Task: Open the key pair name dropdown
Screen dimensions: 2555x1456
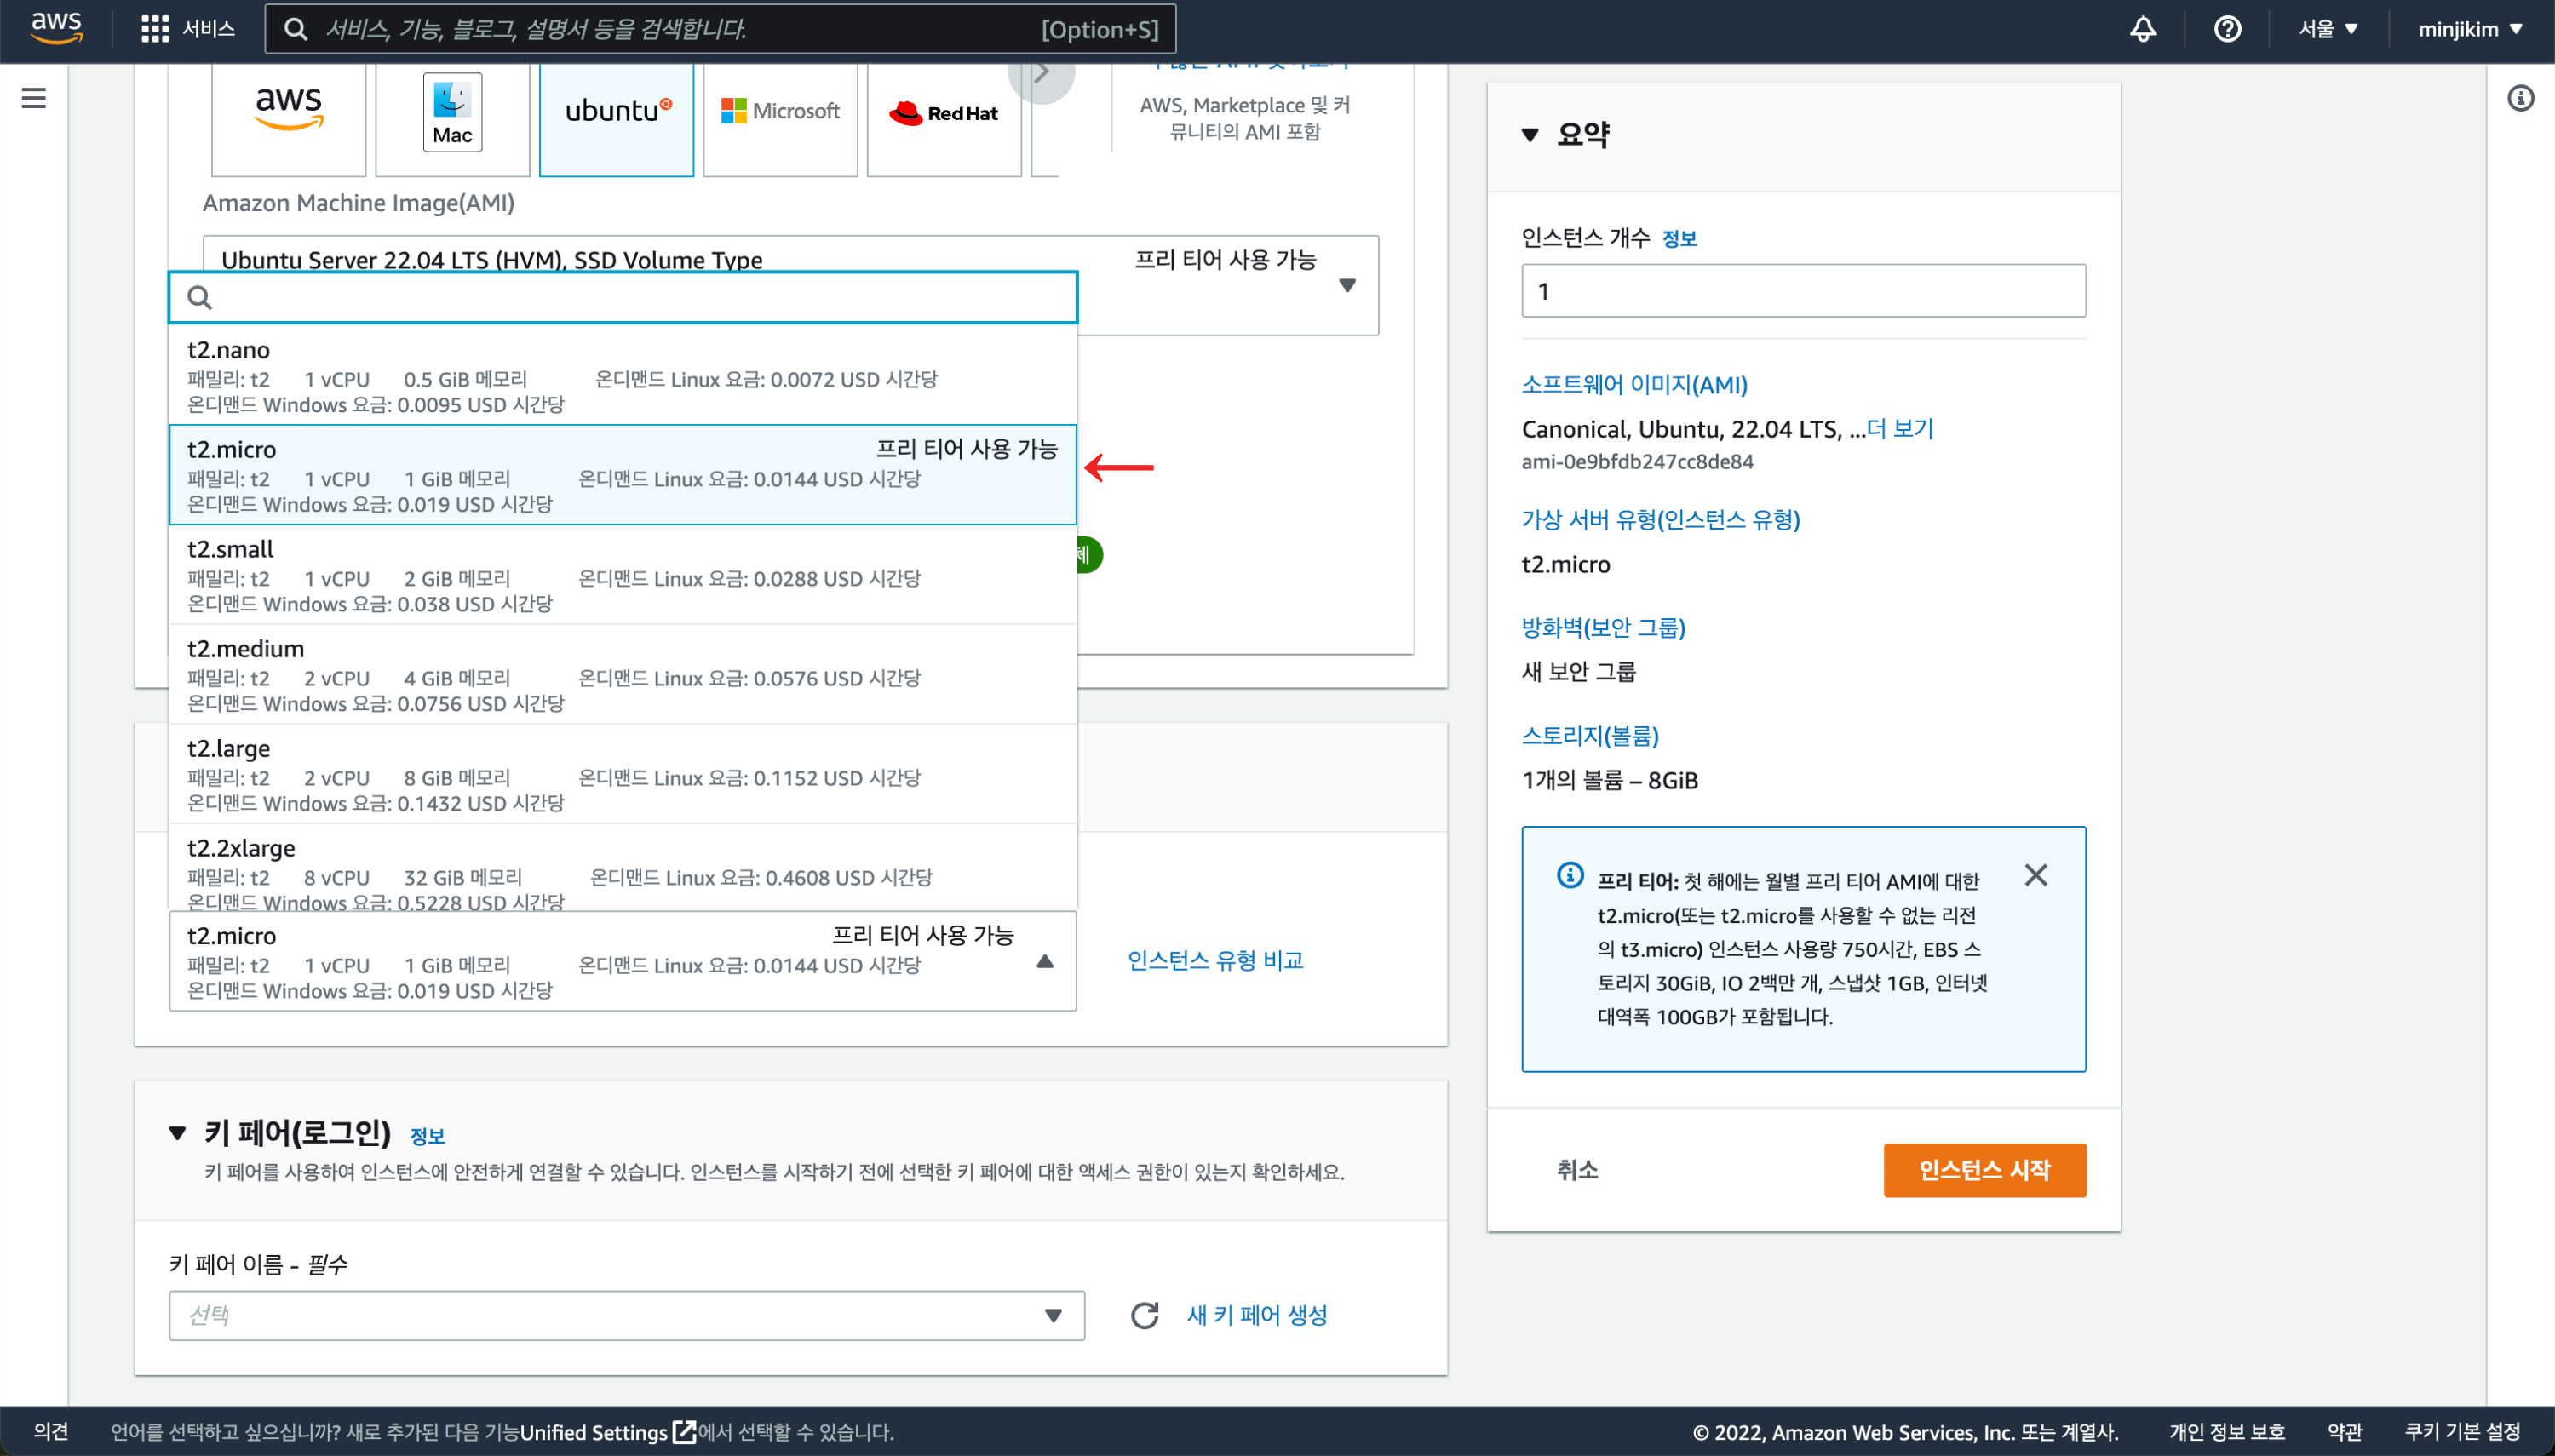Action: (626, 1315)
